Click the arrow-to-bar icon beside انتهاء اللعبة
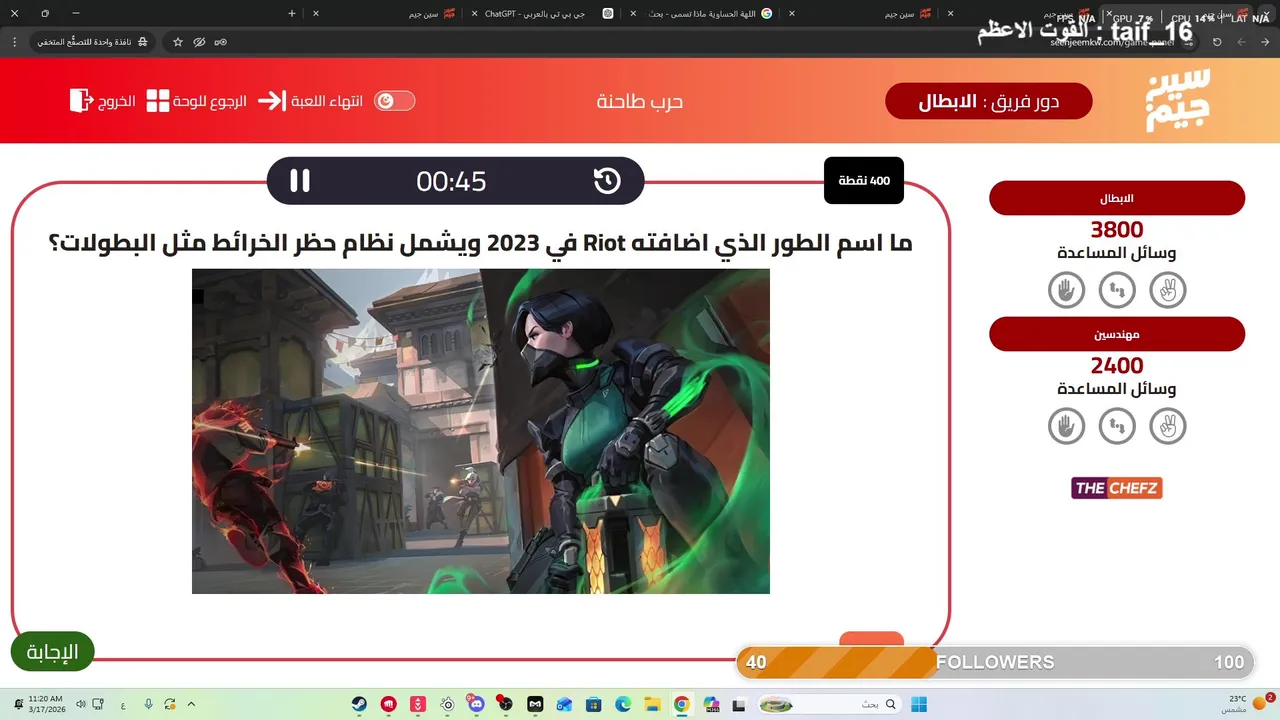This screenshot has height=720, width=1280. (x=271, y=101)
